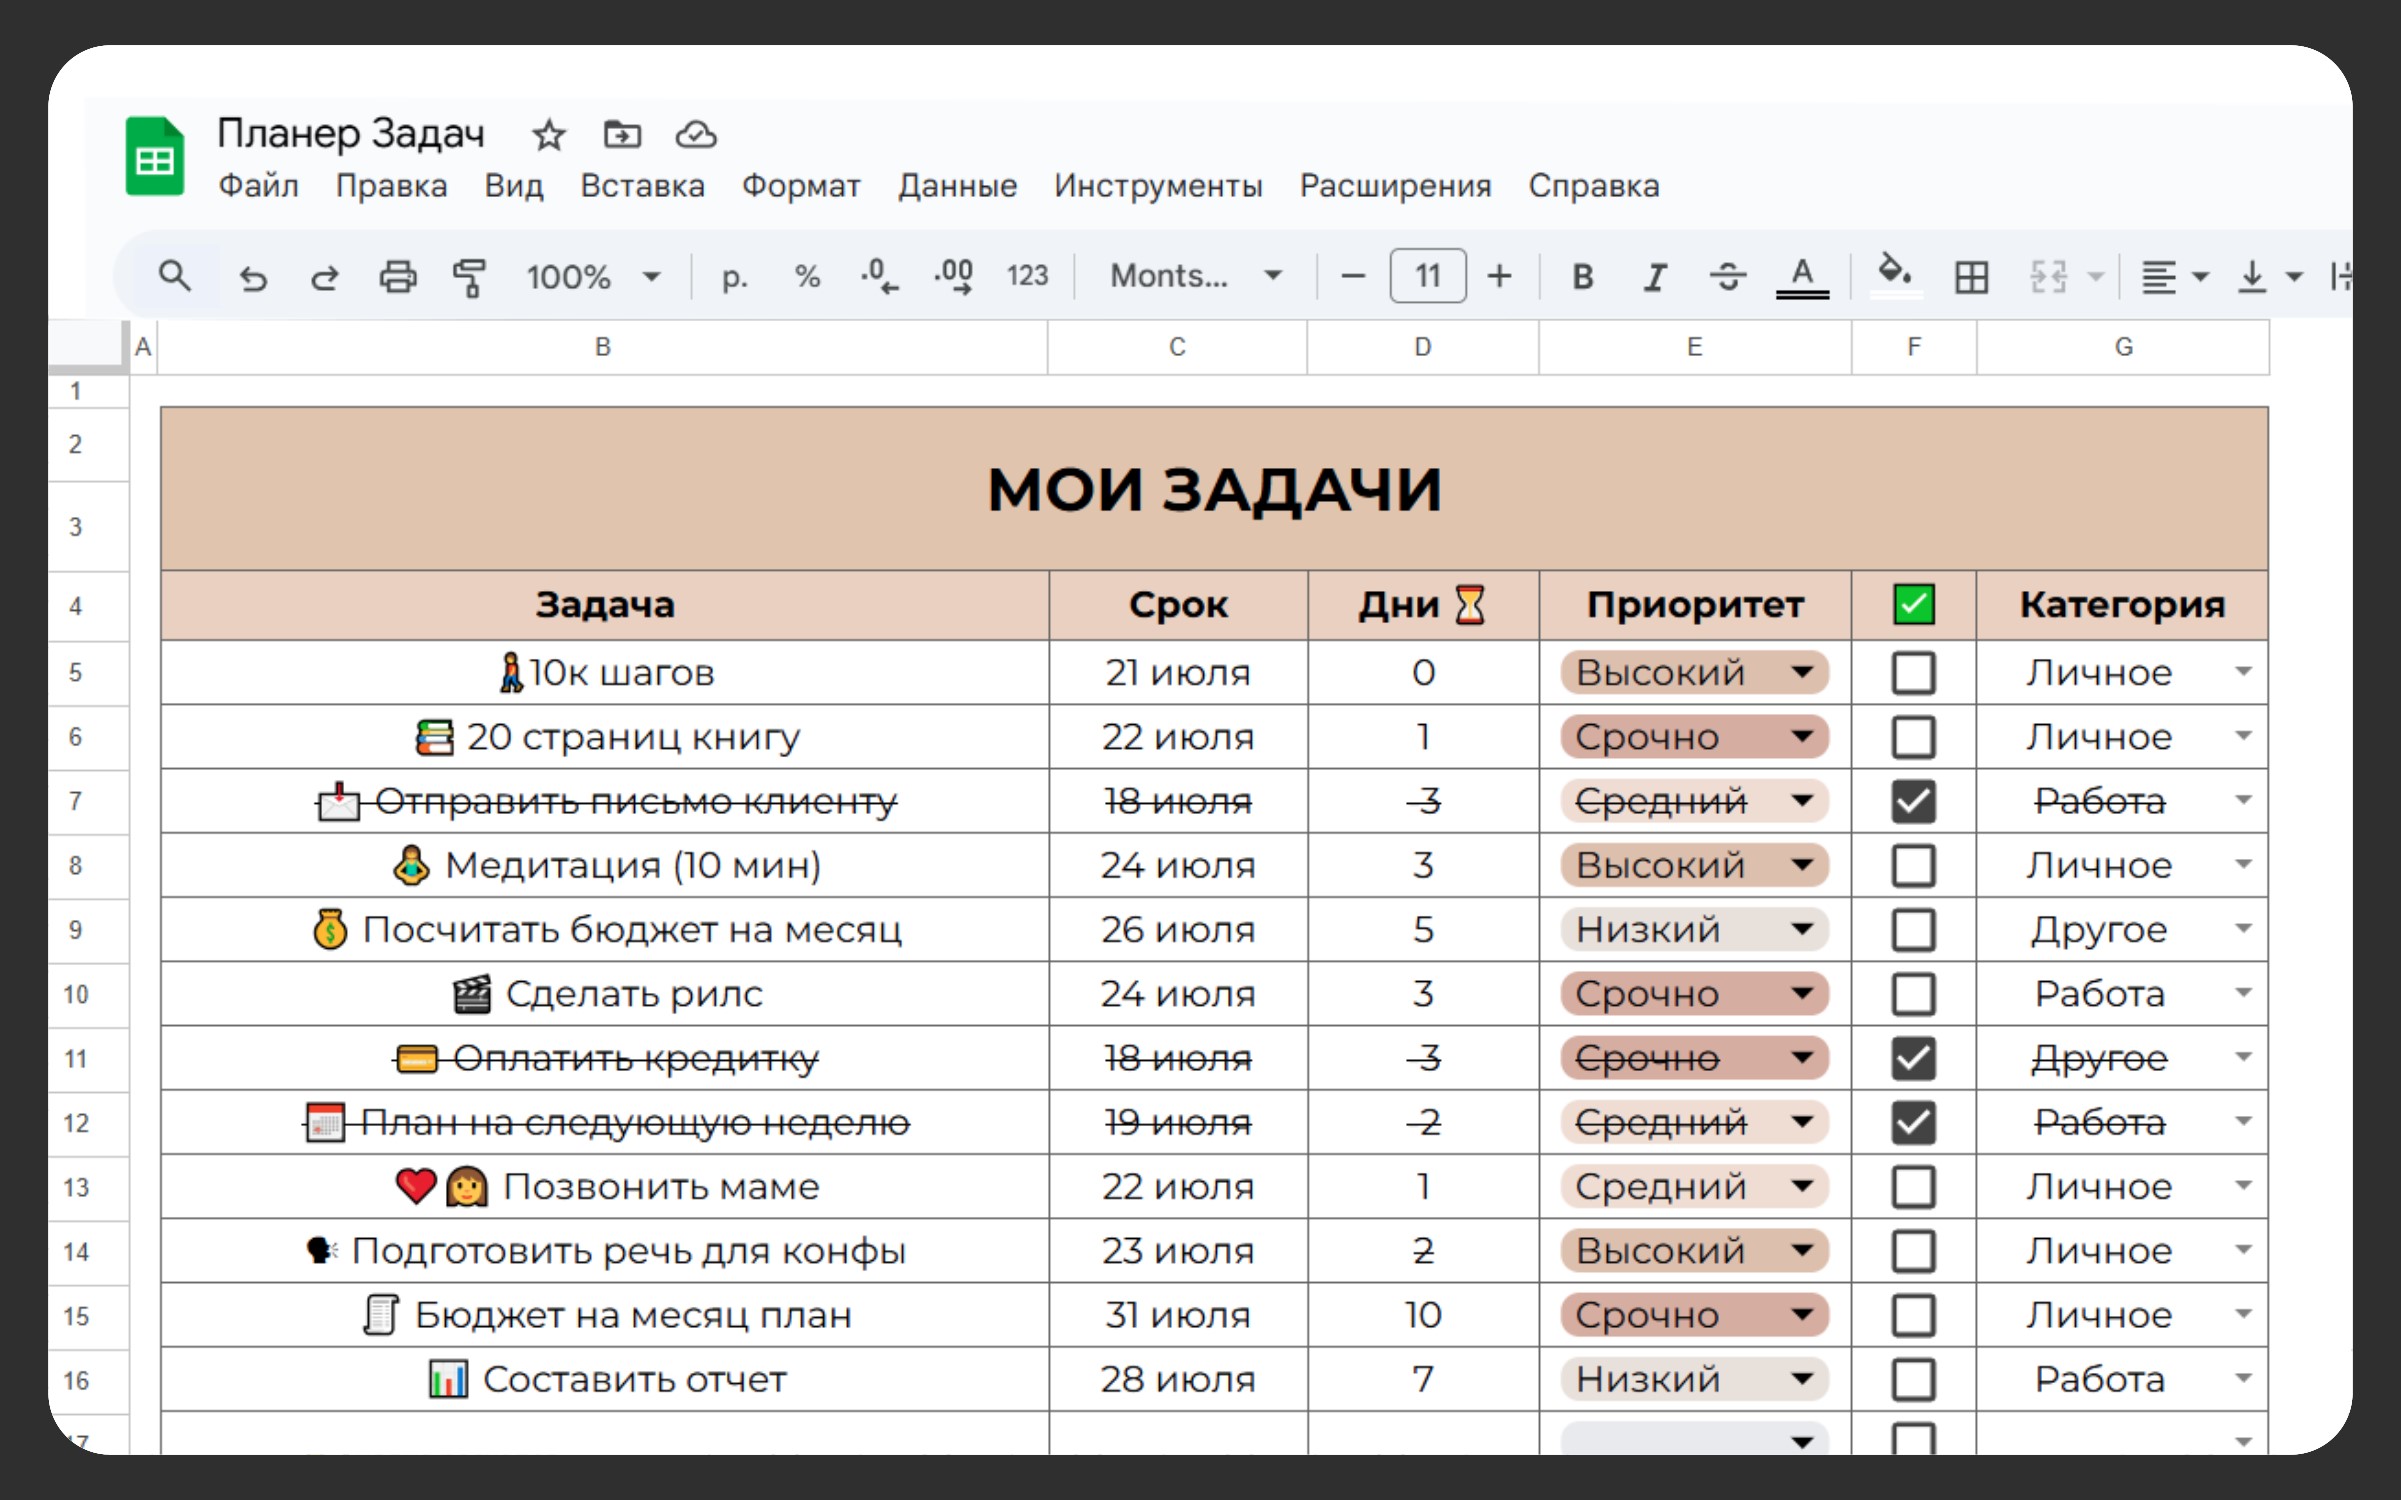
Task: Open the Формат menu
Action: (801, 186)
